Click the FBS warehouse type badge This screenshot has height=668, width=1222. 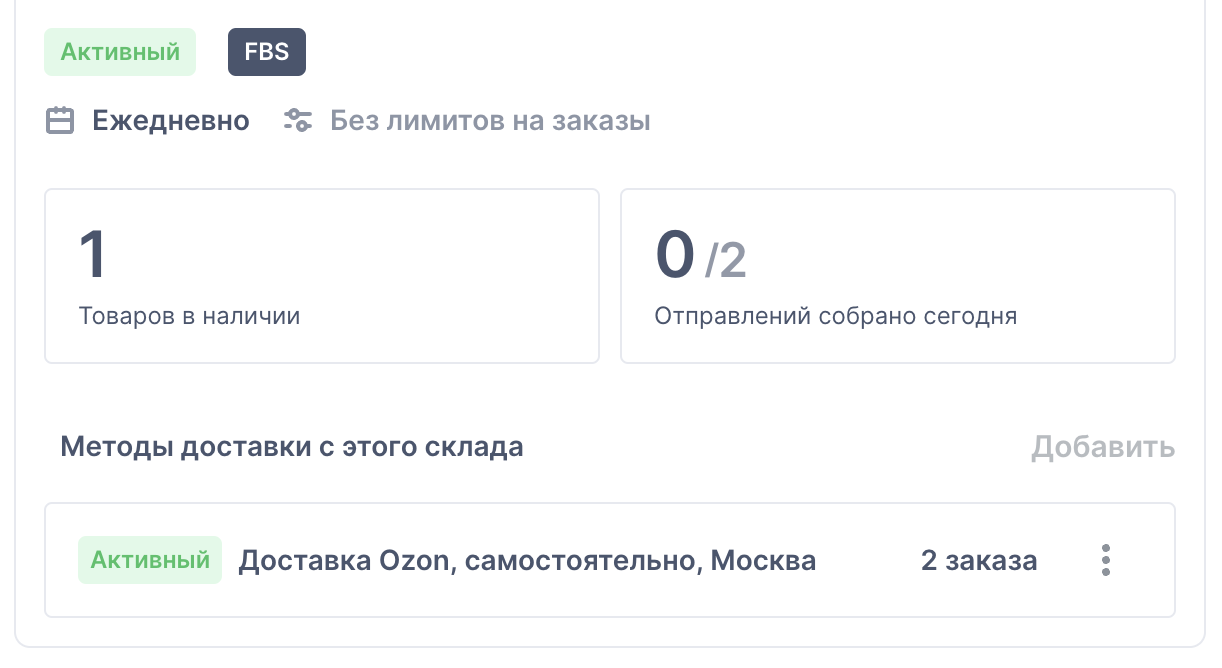267,52
